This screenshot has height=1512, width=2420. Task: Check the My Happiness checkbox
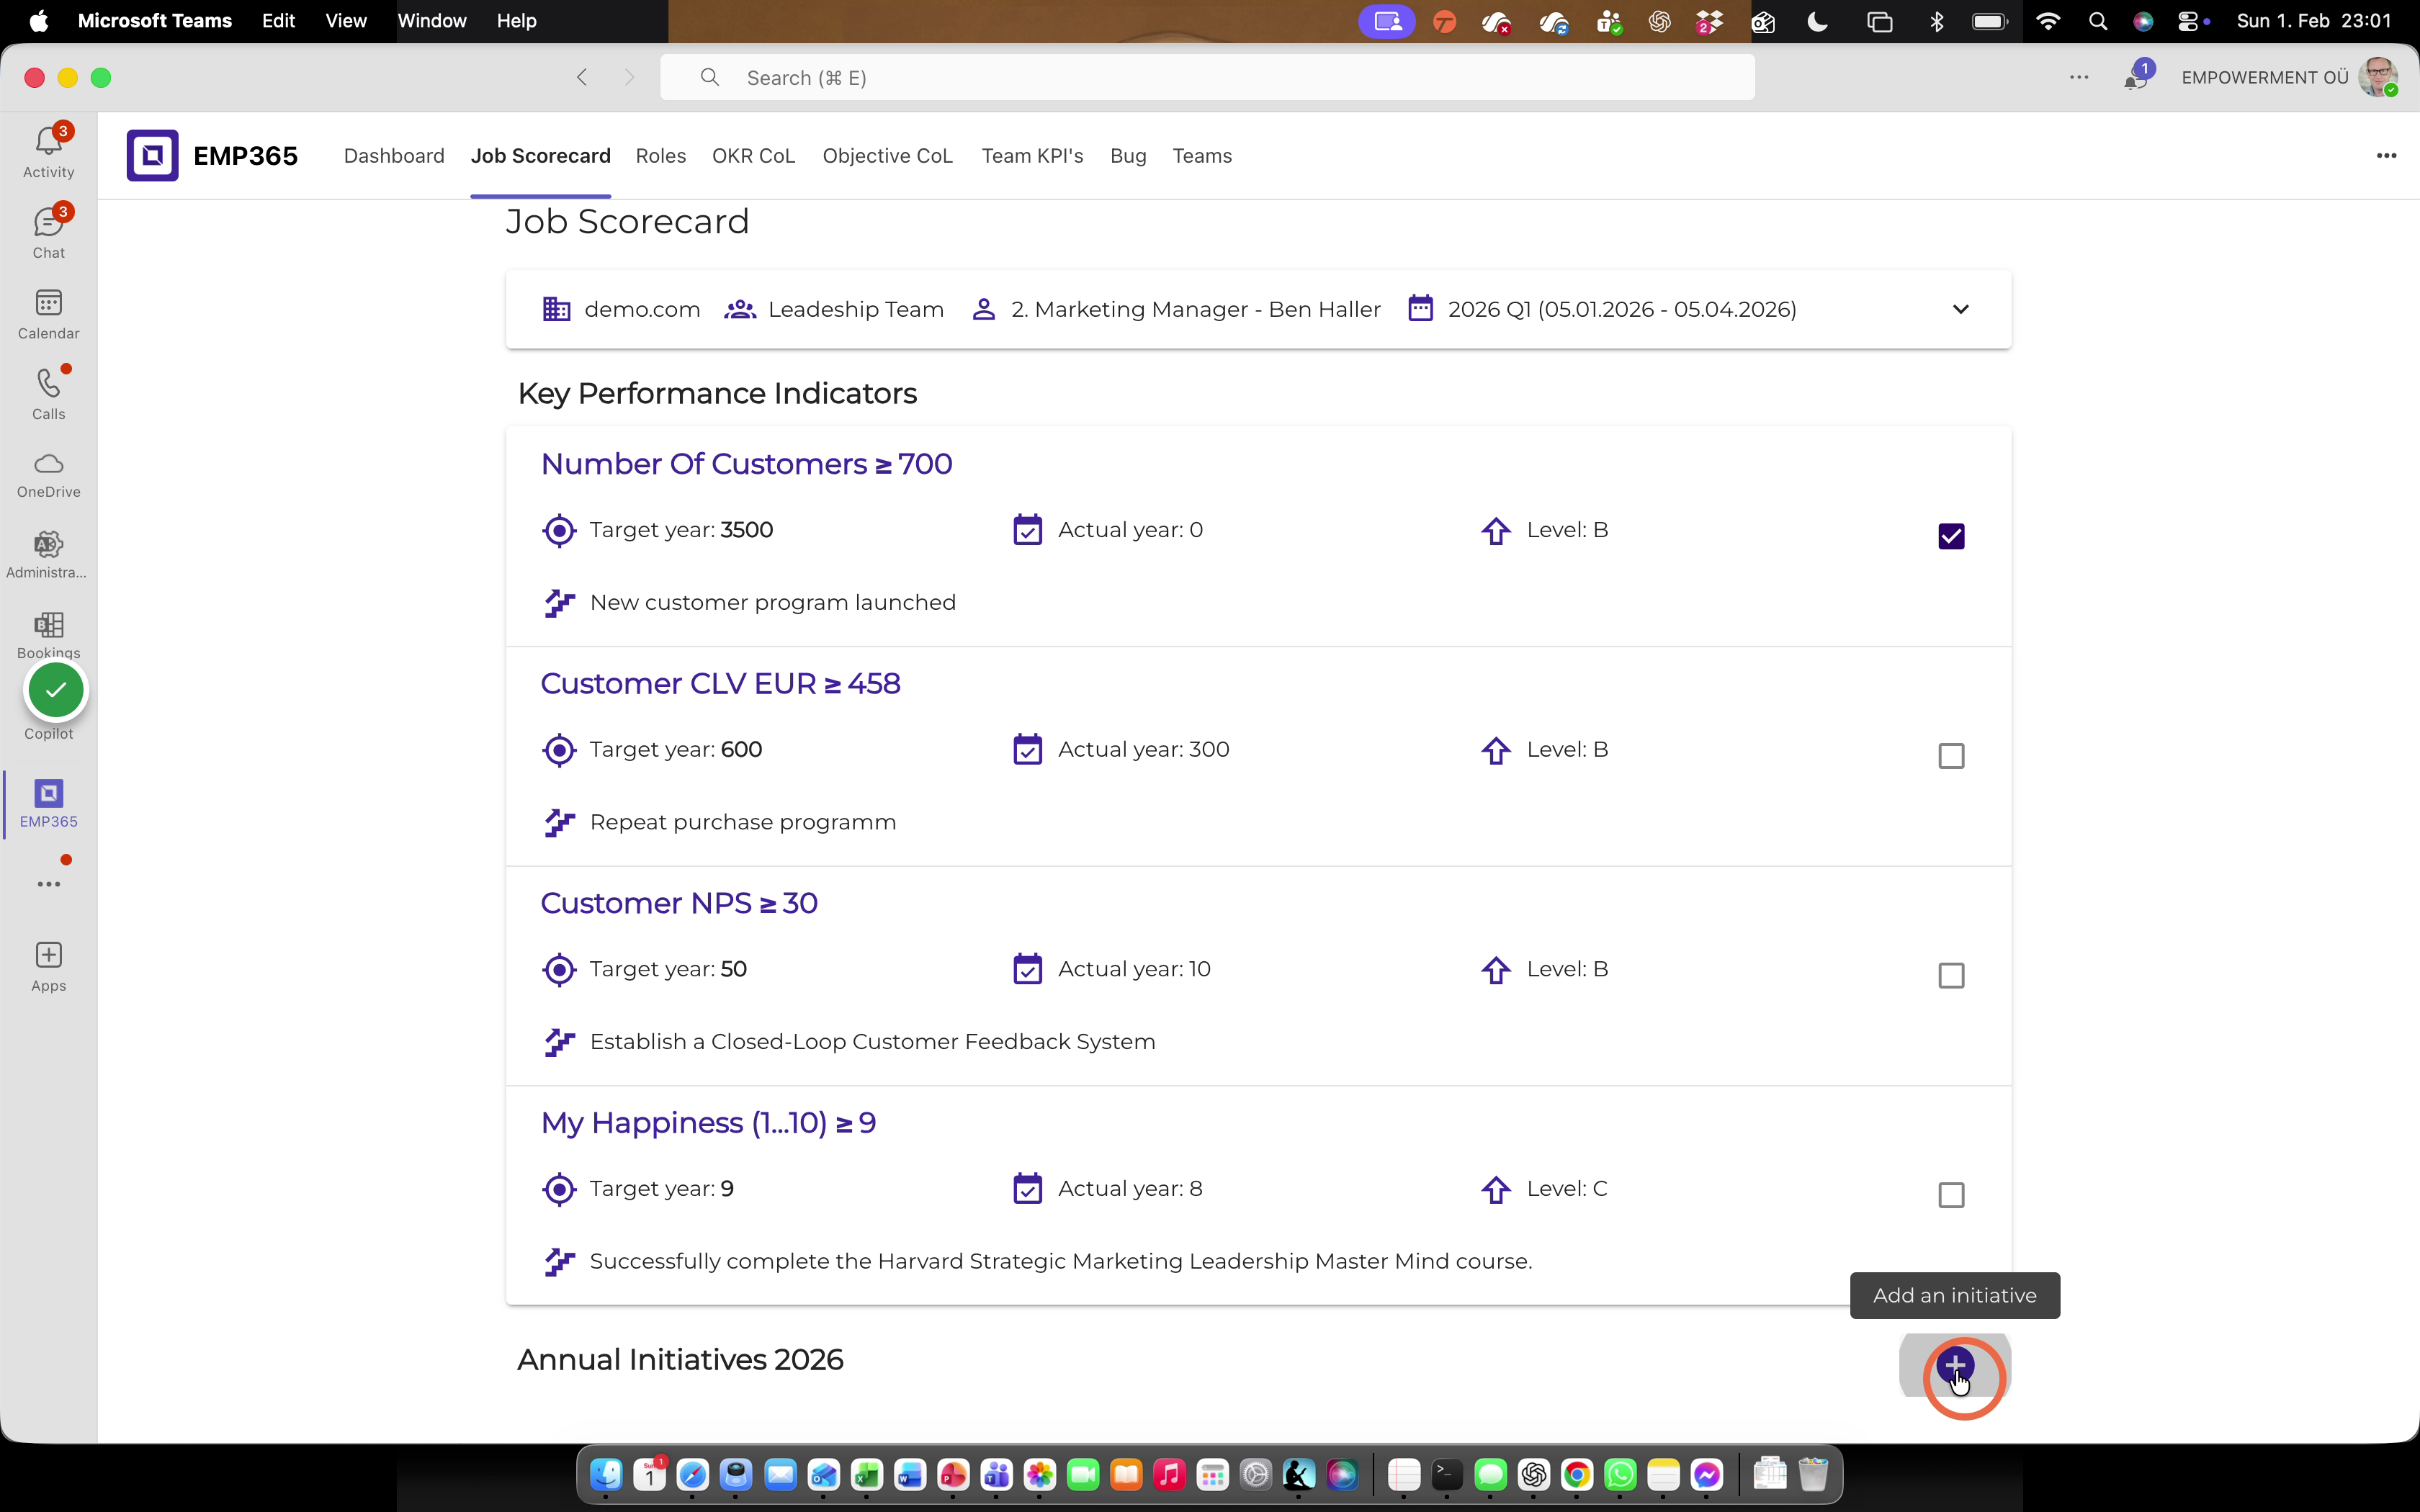[x=1951, y=1195]
